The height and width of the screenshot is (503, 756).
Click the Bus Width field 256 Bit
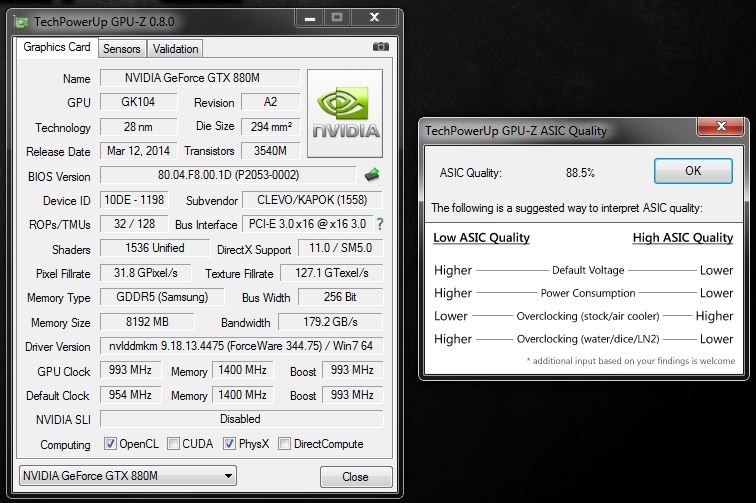[340, 297]
